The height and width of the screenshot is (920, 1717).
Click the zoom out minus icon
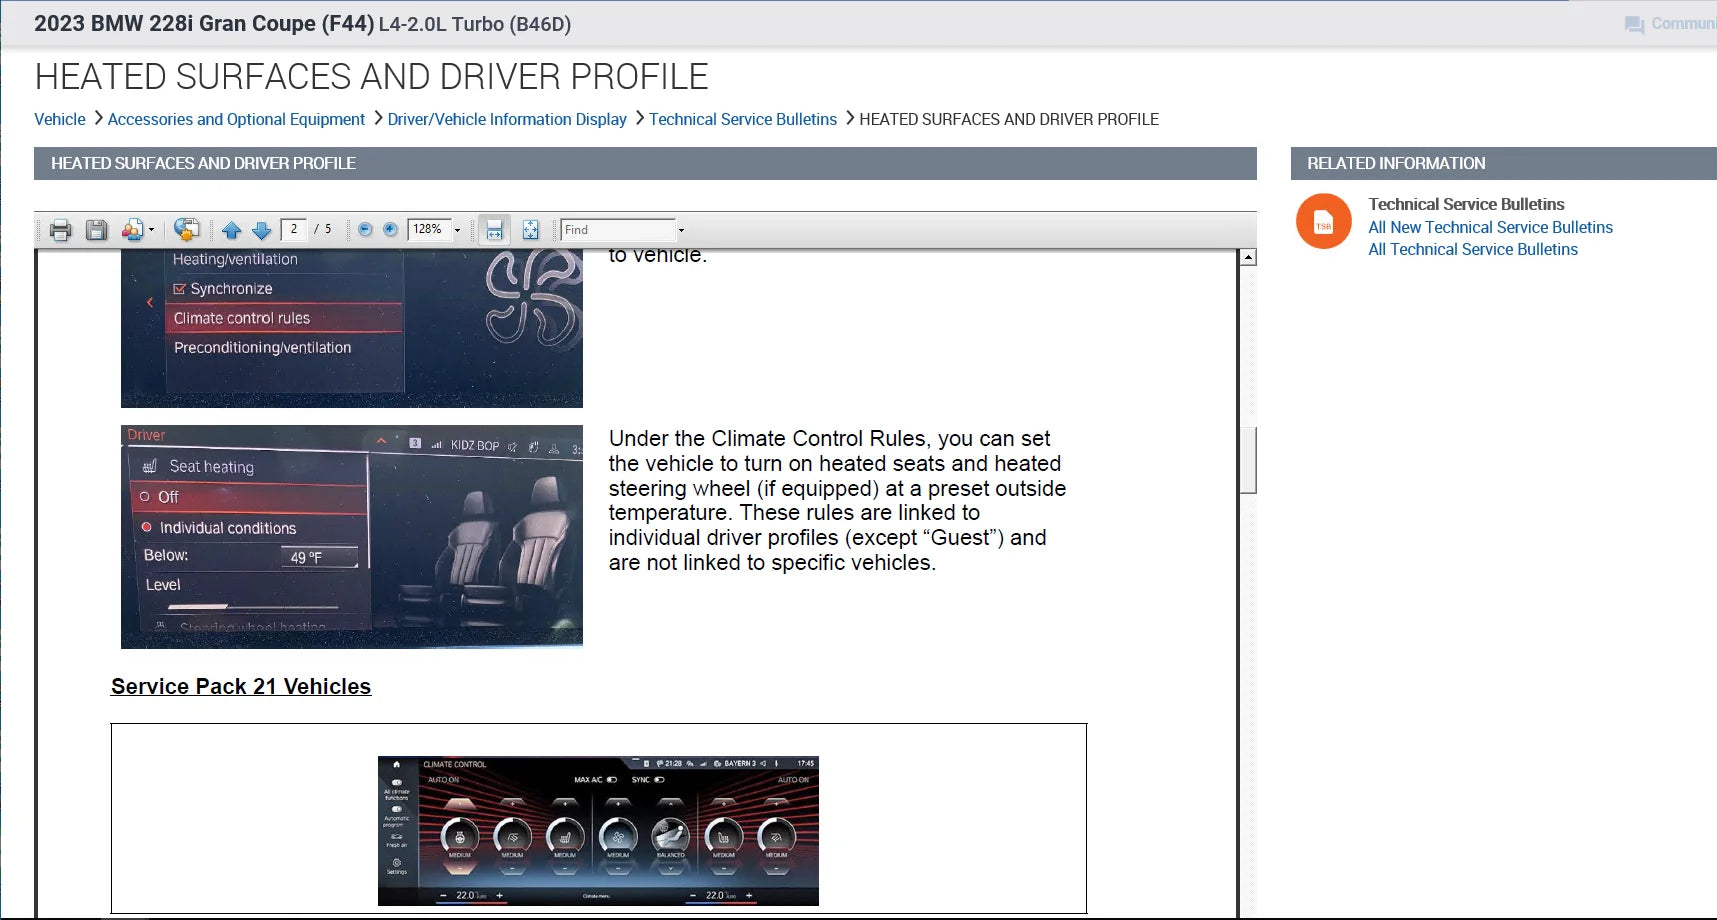(365, 230)
